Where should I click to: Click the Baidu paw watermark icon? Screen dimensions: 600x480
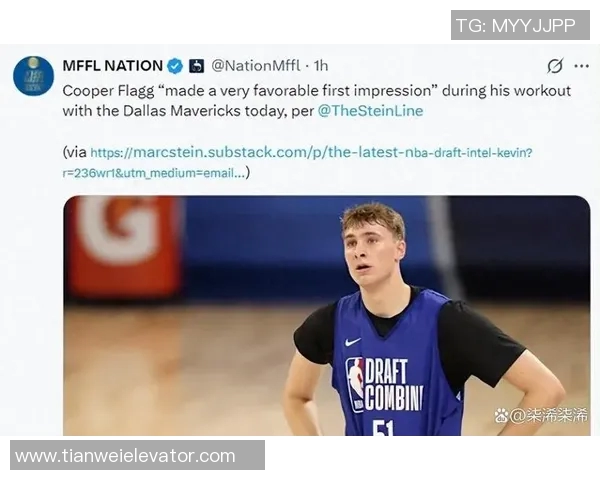501,415
